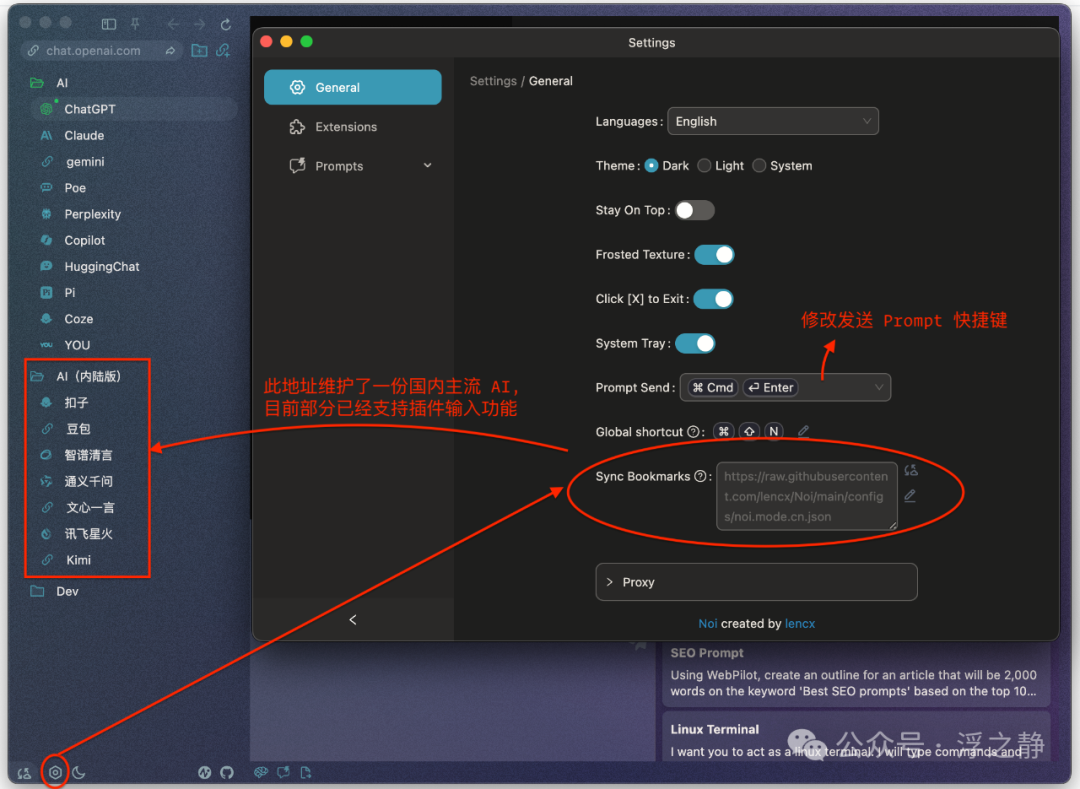Image resolution: width=1080 pixels, height=789 pixels.
Task: Reload the page with the refresh icon
Action: (x=226, y=24)
